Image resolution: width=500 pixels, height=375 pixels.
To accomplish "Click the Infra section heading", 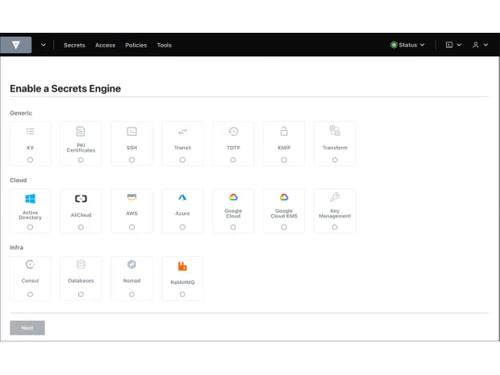I will tap(16, 247).
